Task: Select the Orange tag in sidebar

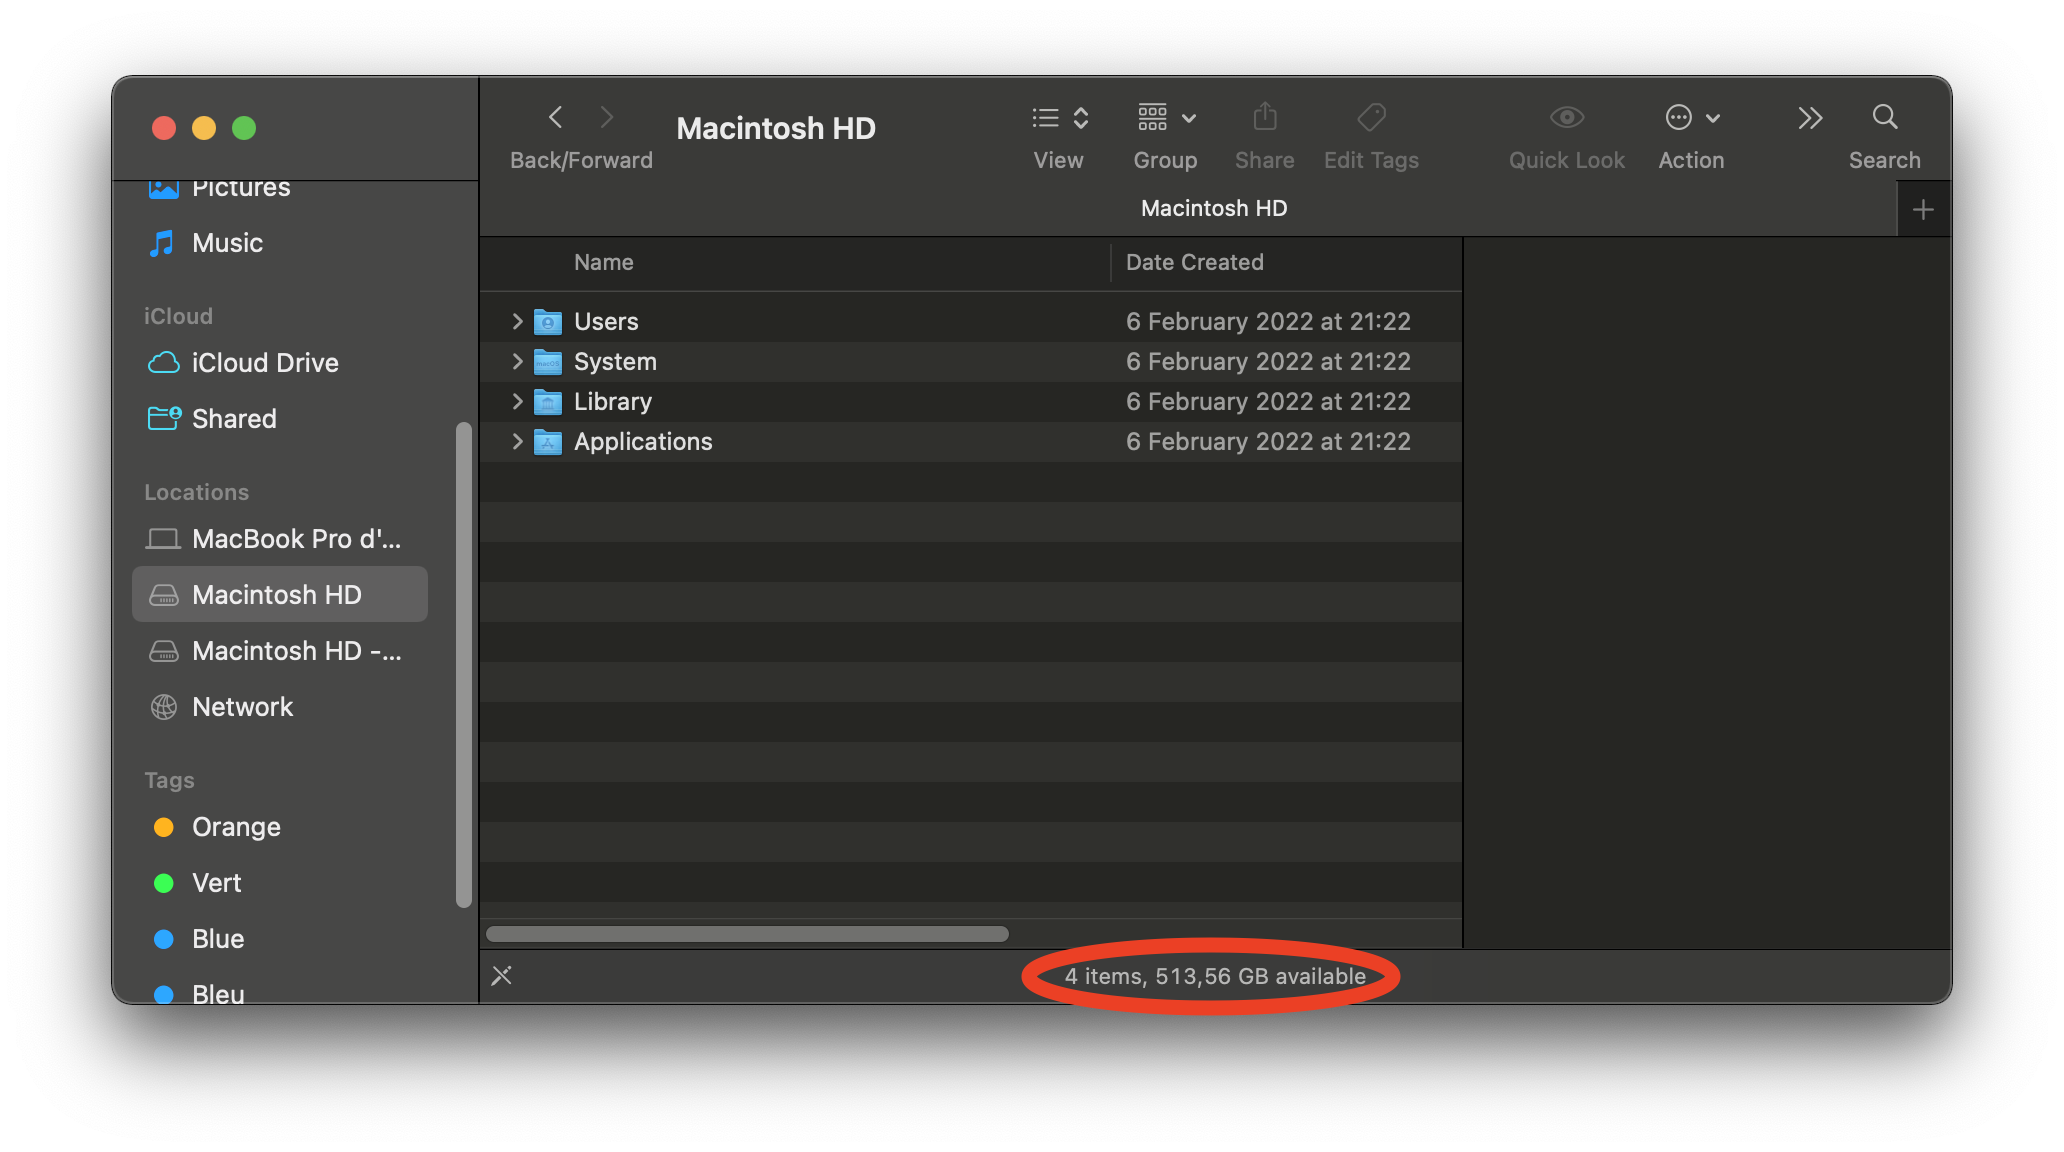Action: point(236,827)
